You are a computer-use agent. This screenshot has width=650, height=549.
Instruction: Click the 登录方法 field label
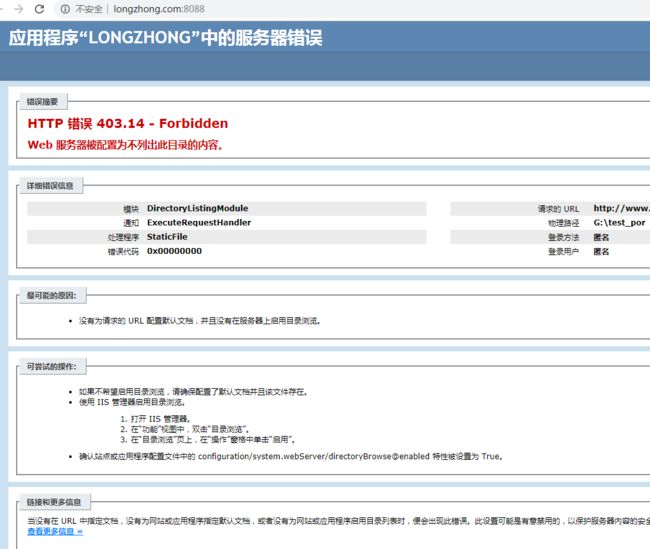click(563, 238)
